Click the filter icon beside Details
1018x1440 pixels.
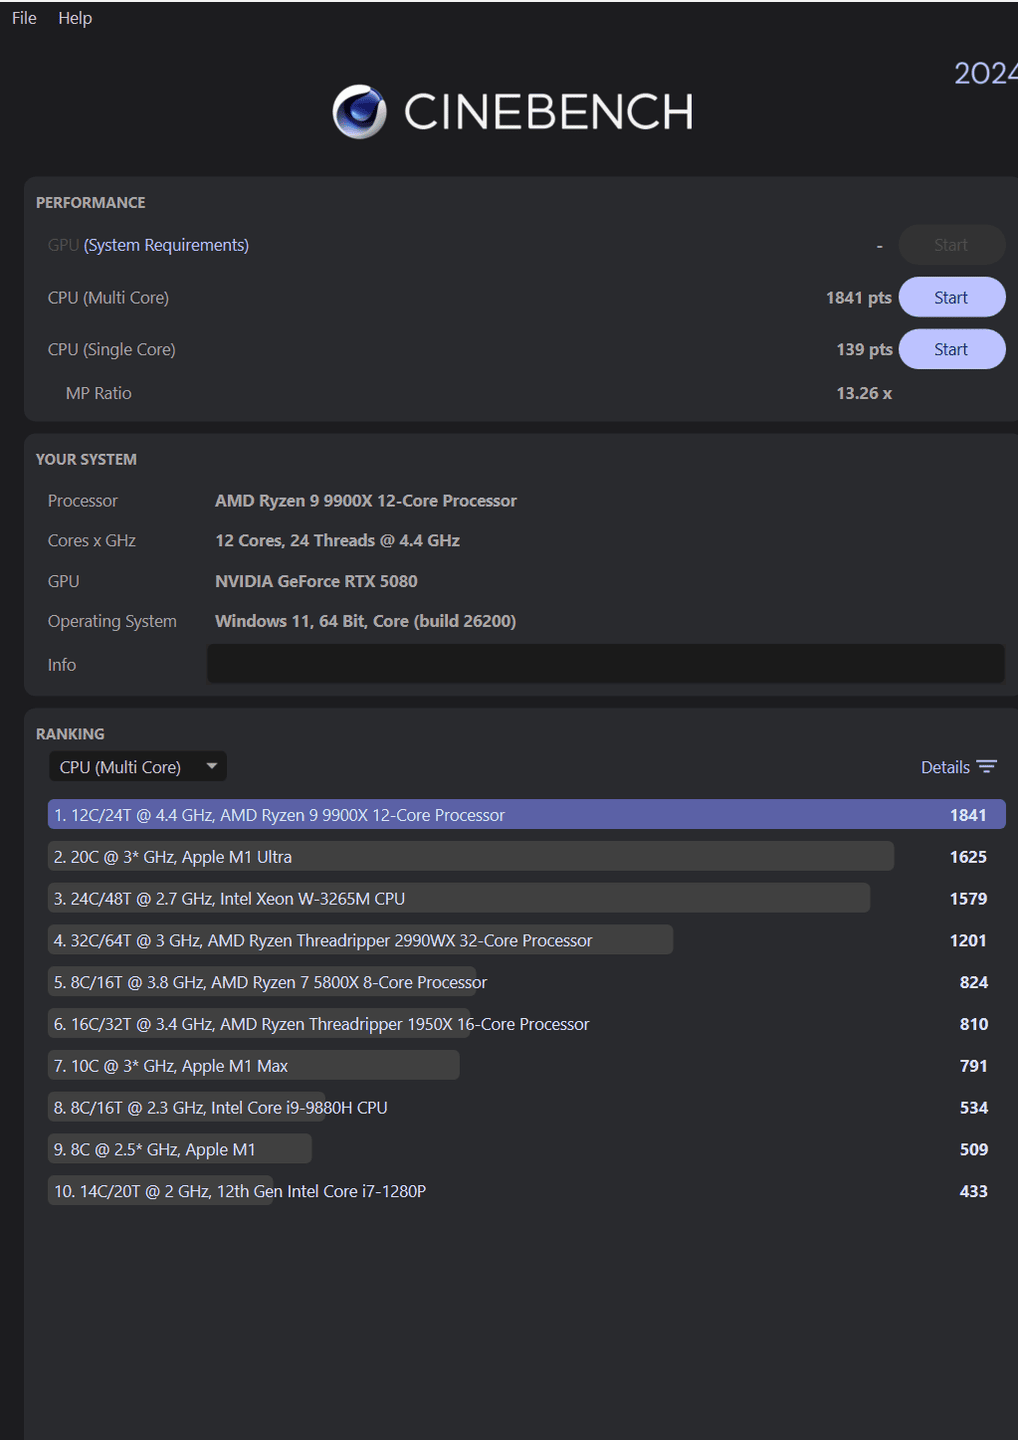[x=987, y=767]
